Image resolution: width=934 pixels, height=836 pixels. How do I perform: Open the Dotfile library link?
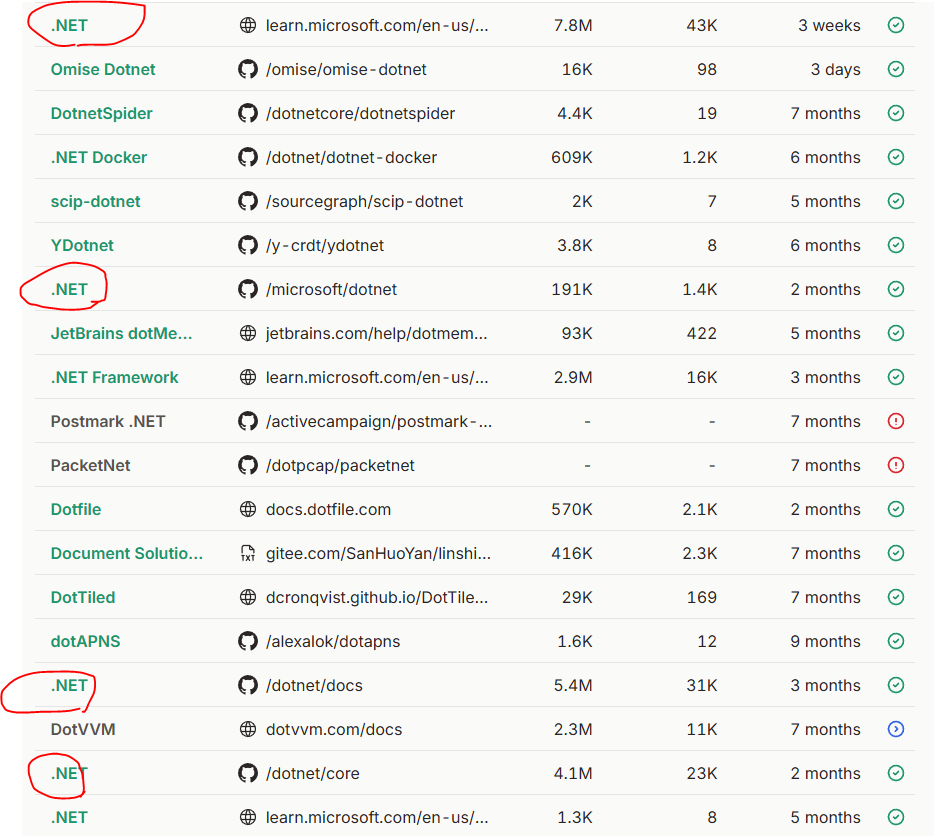[x=76, y=509]
